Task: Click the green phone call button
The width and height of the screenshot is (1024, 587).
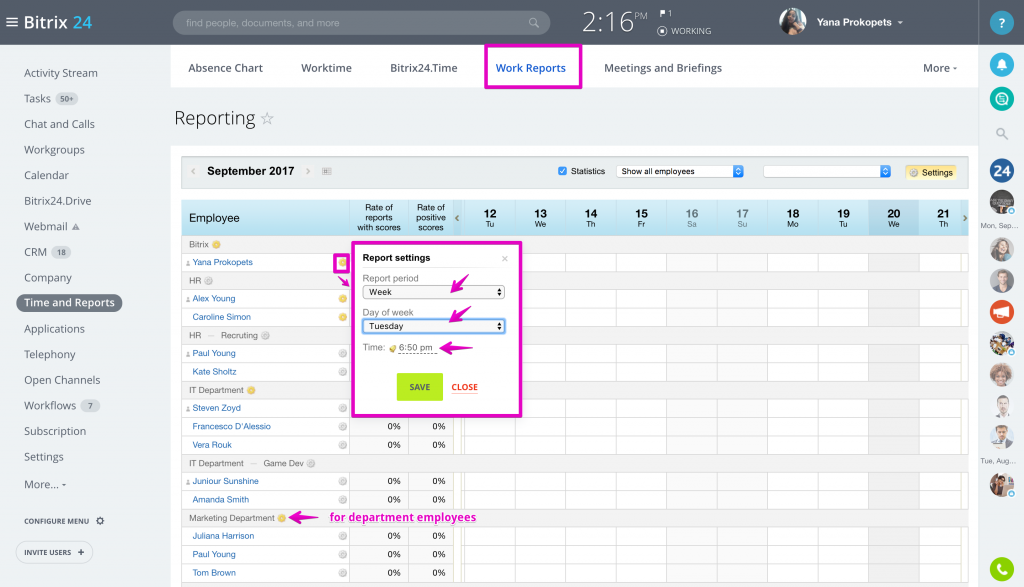Action: (1001, 569)
